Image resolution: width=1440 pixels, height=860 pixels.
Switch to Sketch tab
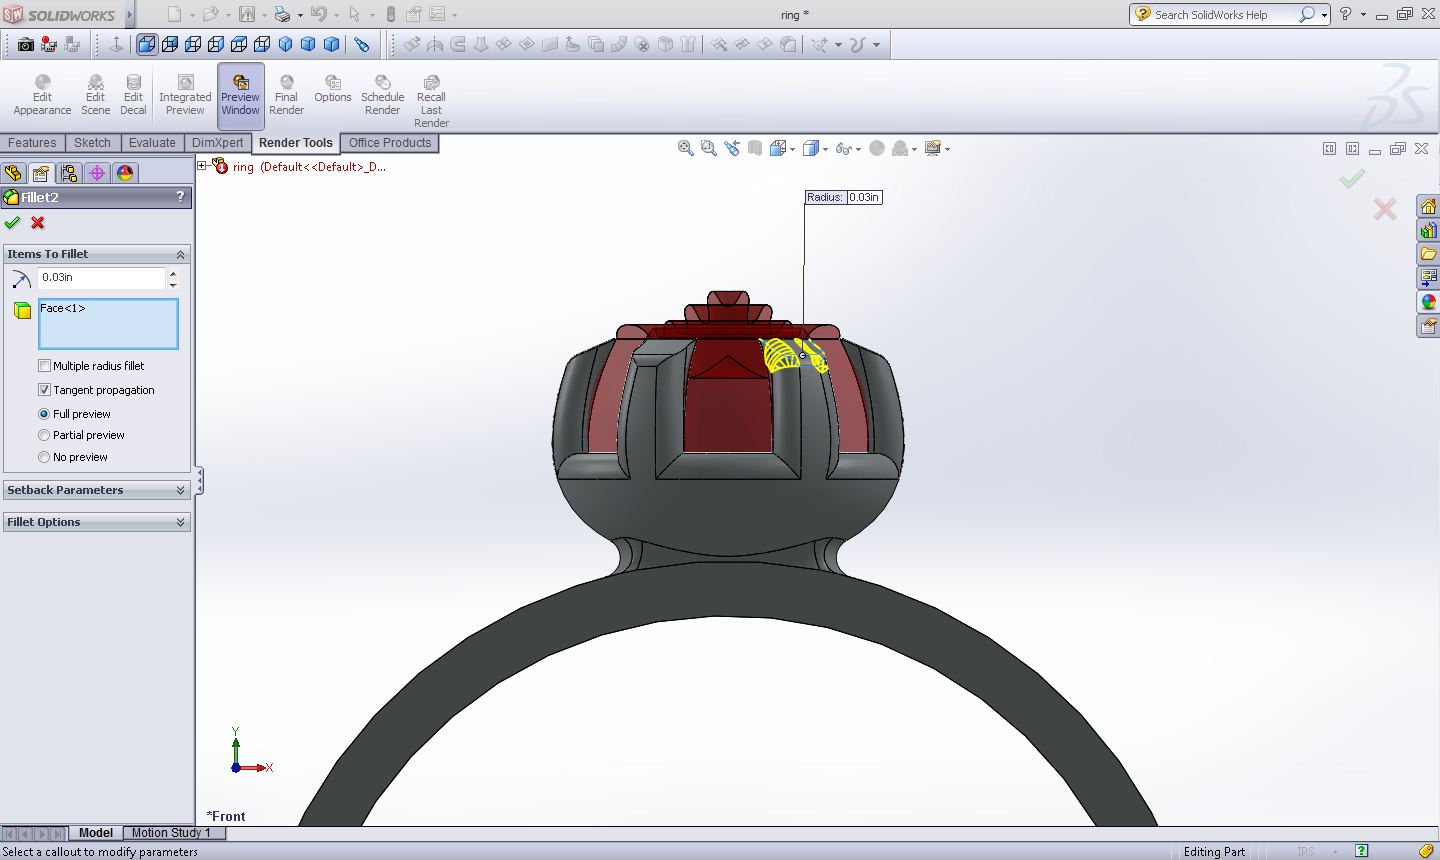click(92, 143)
